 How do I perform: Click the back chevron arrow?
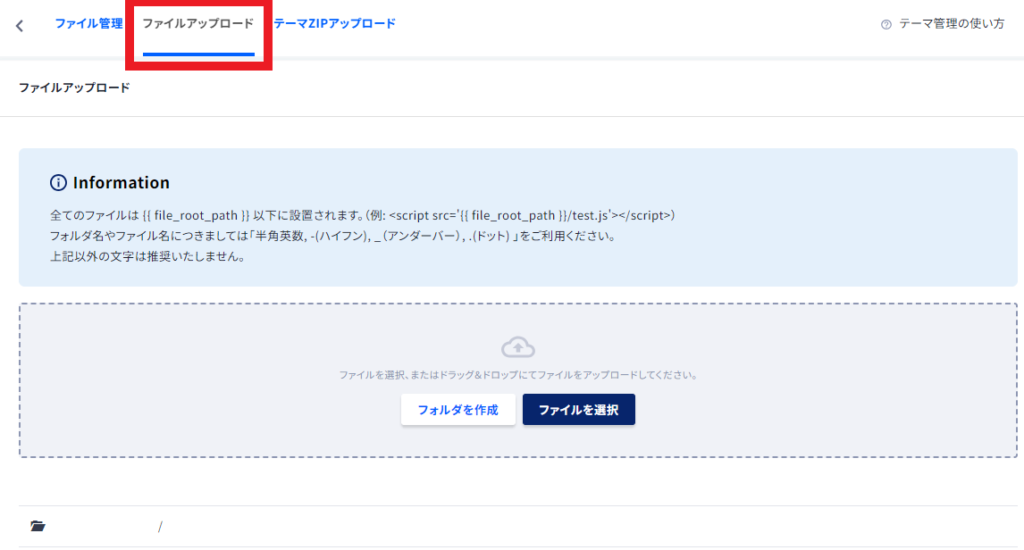[19, 26]
